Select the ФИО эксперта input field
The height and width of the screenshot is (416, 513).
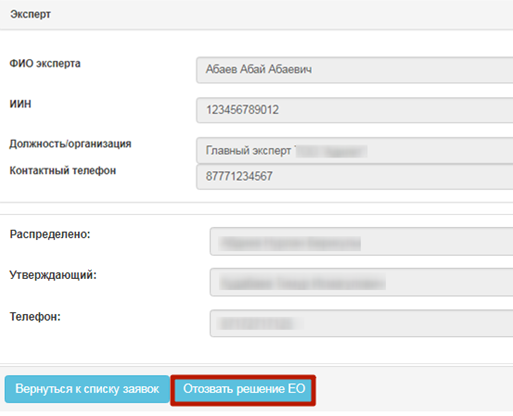tap(355, 70)
